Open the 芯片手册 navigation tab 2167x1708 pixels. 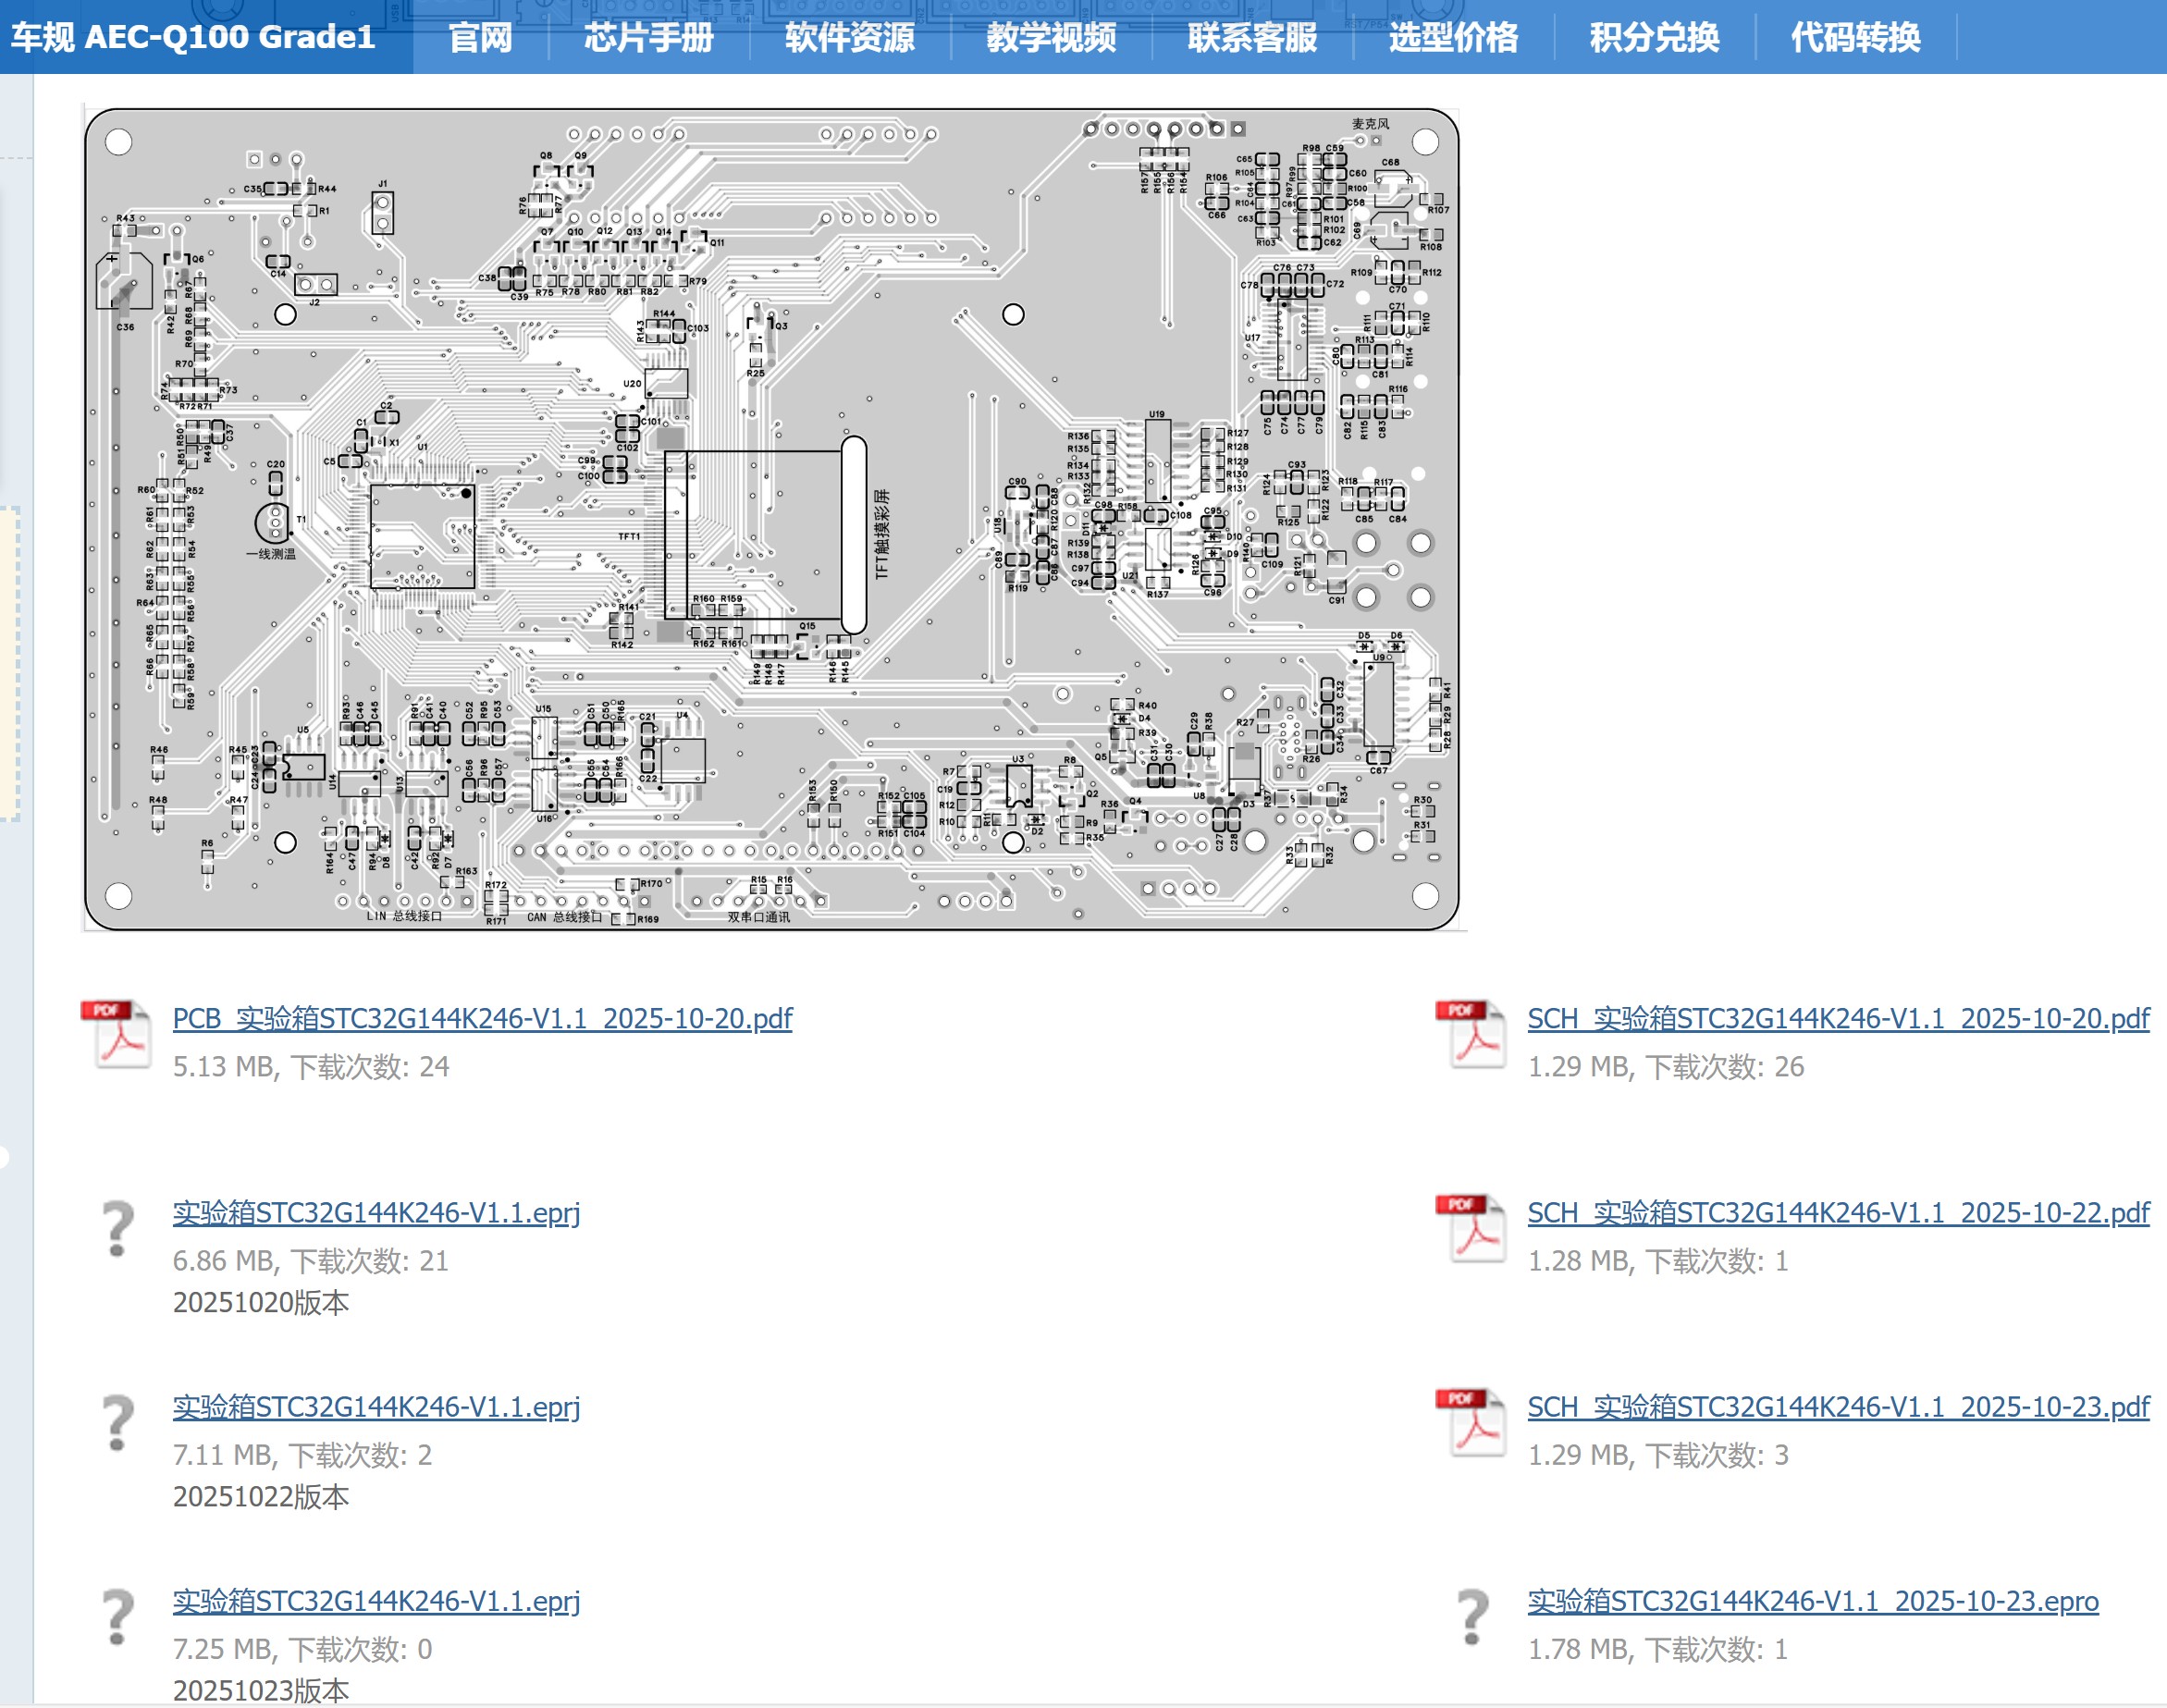[x=648, y=38]
